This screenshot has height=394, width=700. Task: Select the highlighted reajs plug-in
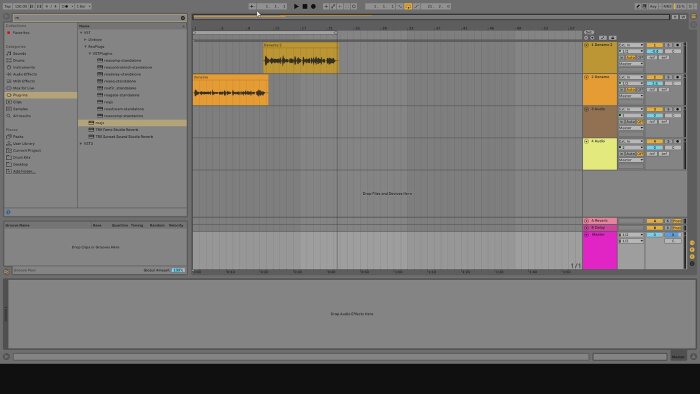pos(132,123)
